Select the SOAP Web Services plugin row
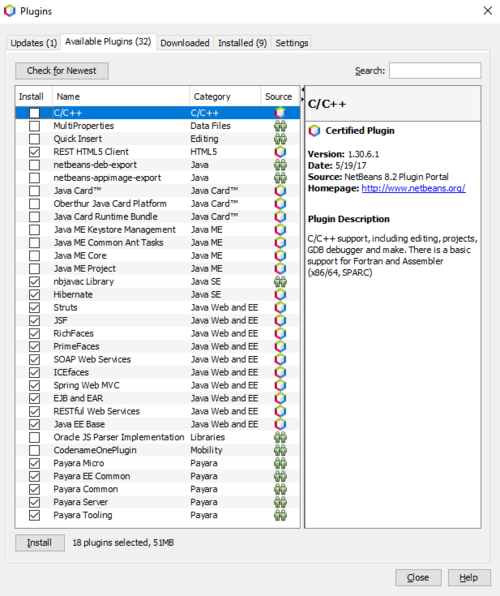This screenshot has width=500, height=596. tap(157, 359)
